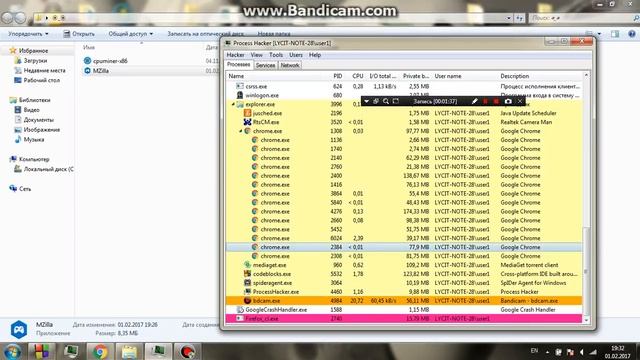
Task: Switch to the Processes tab
Action: [x=238, y=64]
